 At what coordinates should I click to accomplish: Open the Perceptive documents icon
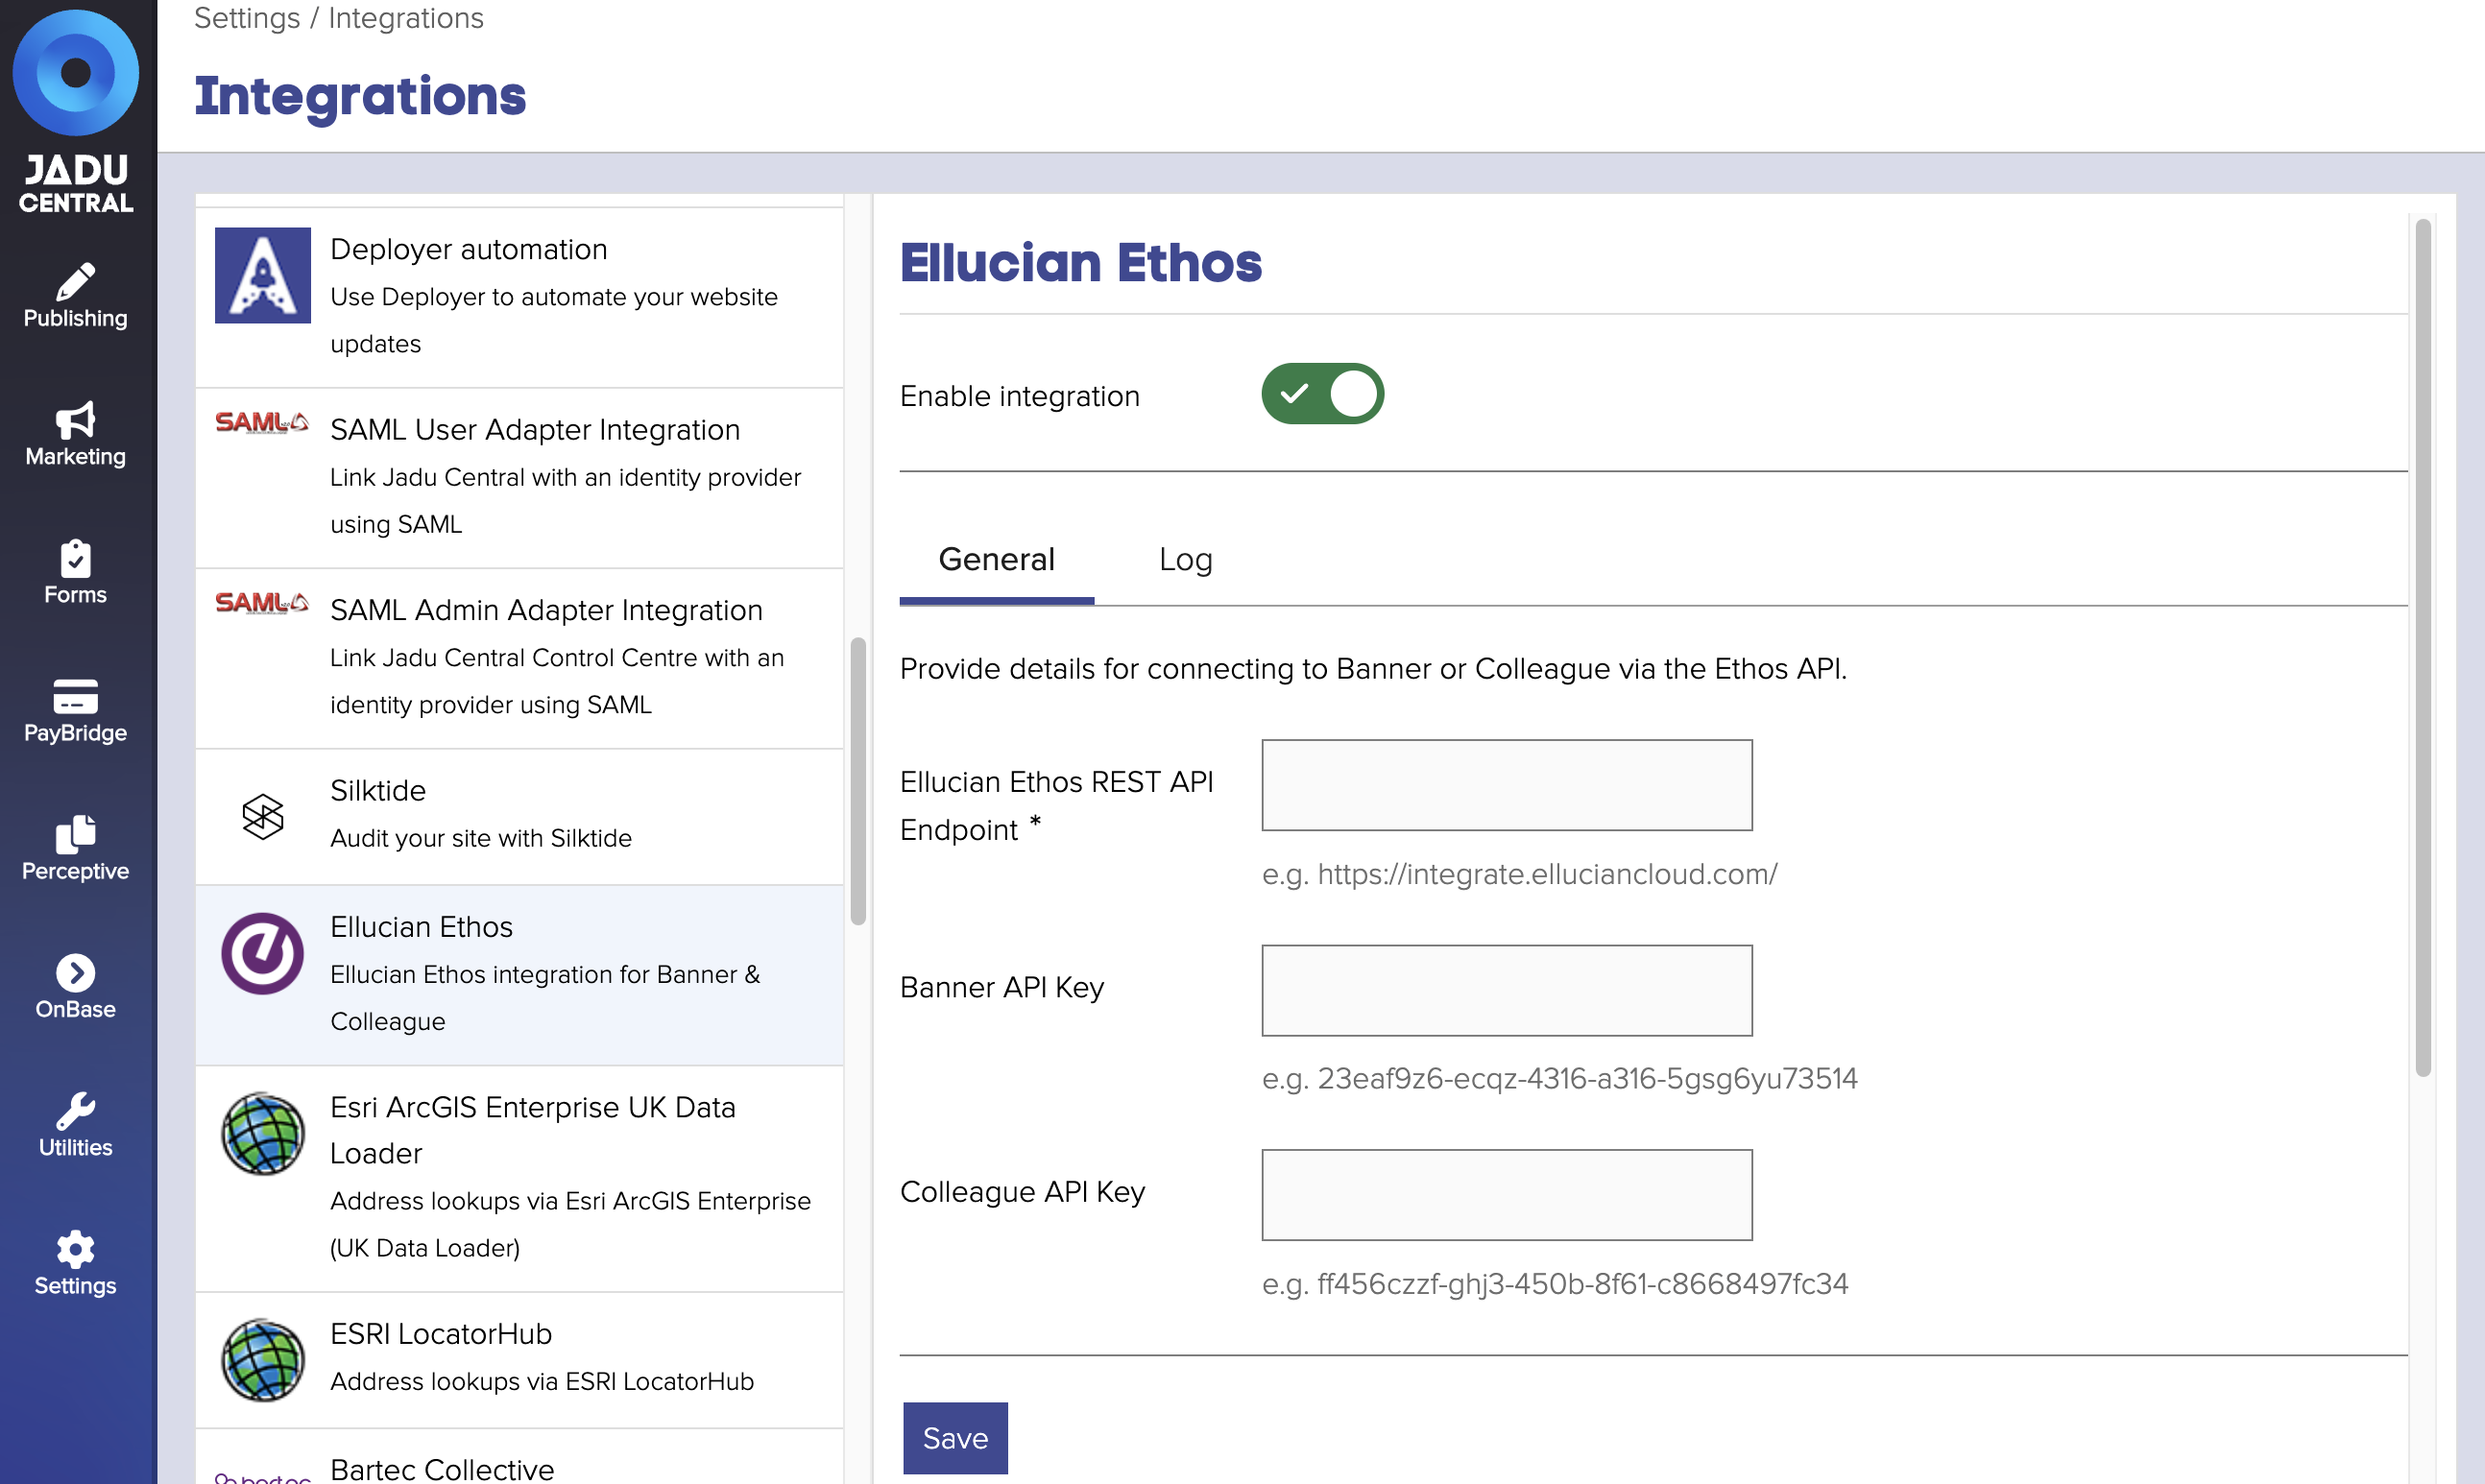tap(76, 834)
